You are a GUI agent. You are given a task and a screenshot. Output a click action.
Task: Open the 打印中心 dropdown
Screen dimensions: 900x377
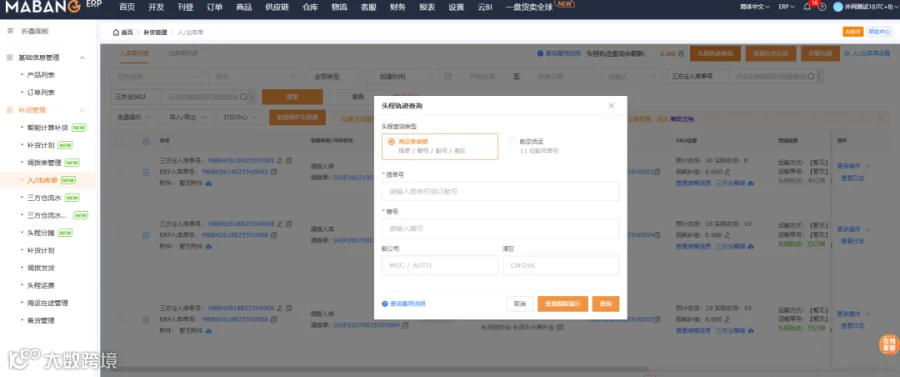(239, 117)
